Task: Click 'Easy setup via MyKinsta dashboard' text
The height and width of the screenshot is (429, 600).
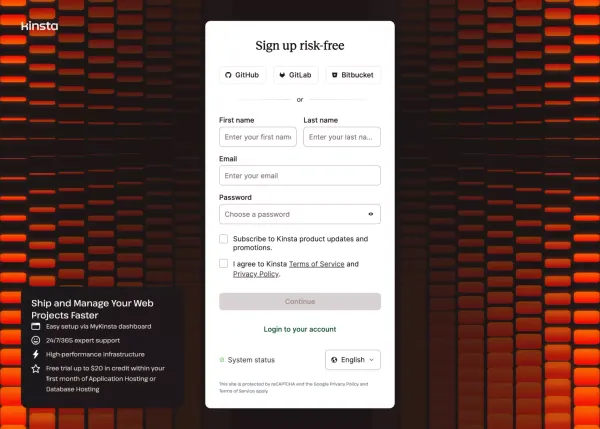Action: 99,326
